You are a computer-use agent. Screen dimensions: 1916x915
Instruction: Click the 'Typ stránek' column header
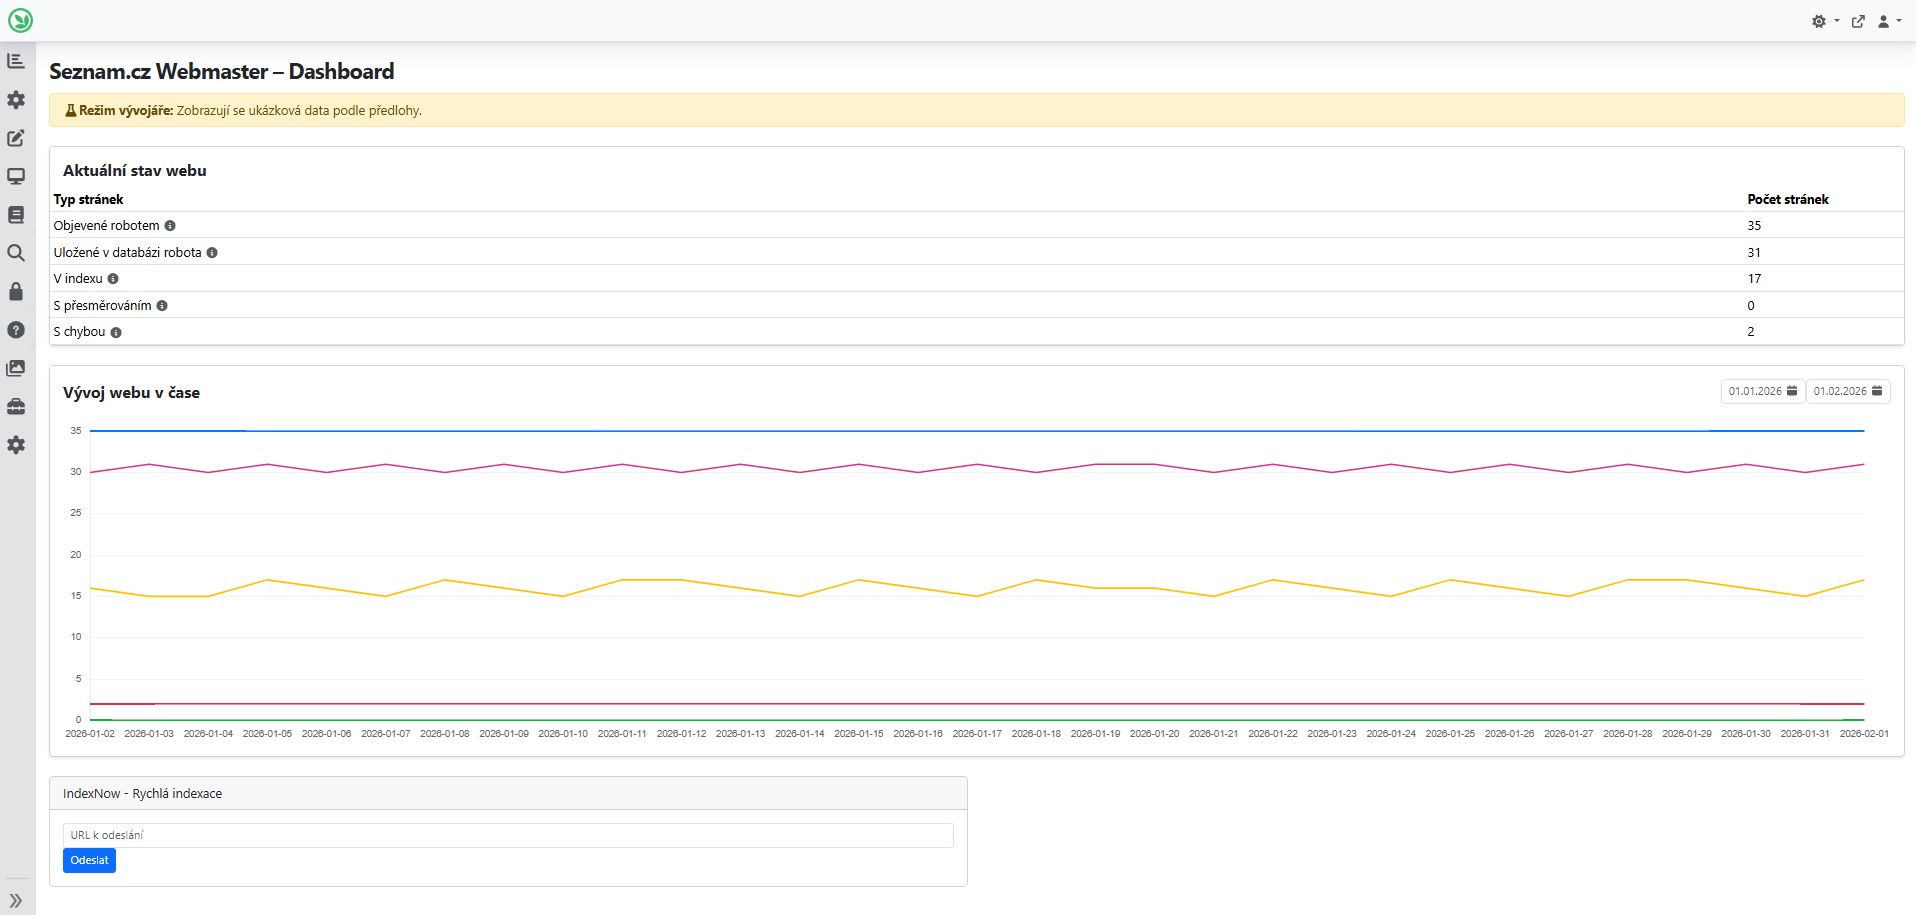point(88,200)
